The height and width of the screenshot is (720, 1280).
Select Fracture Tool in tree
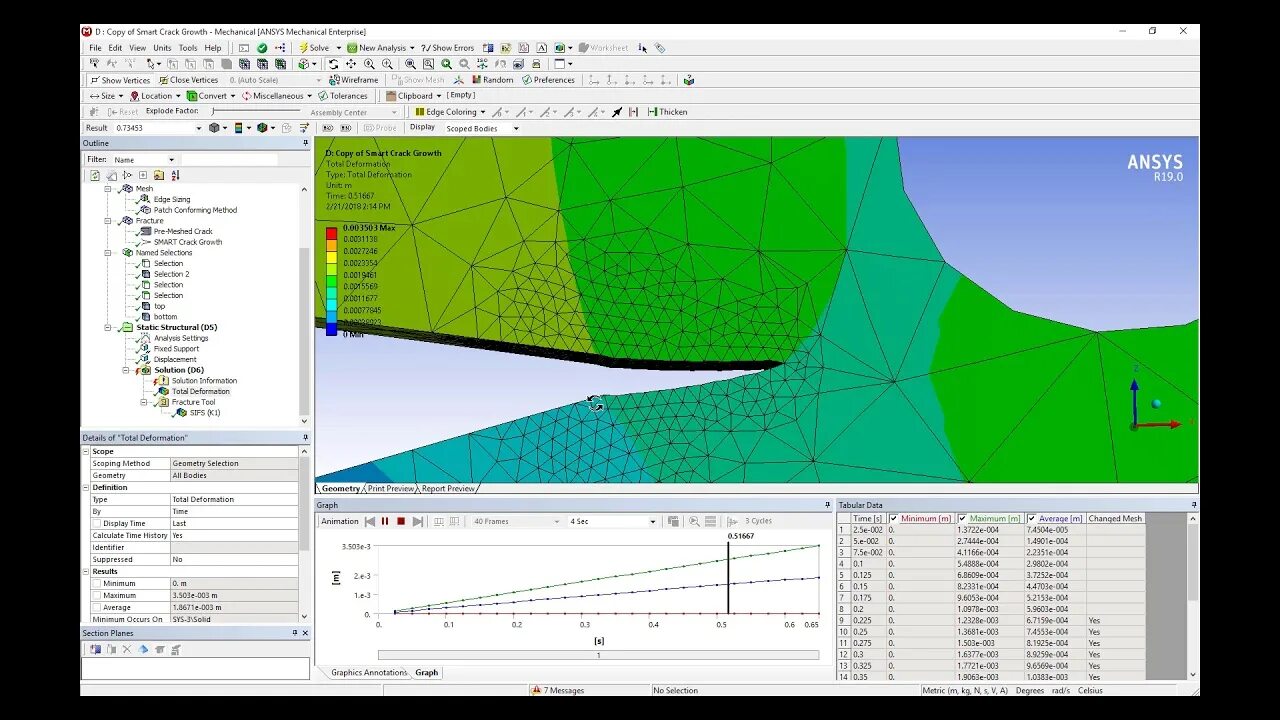pyautogui.click(x=193, y=402)
